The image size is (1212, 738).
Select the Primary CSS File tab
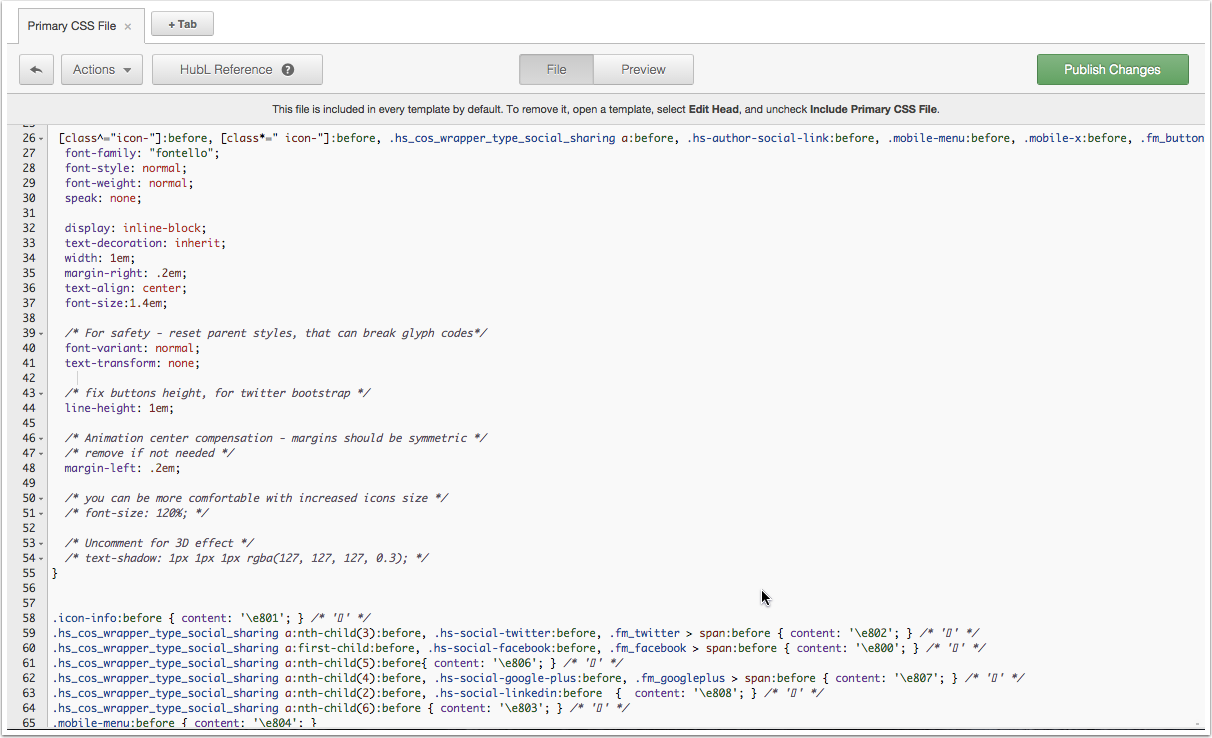[x=71, y=27]
